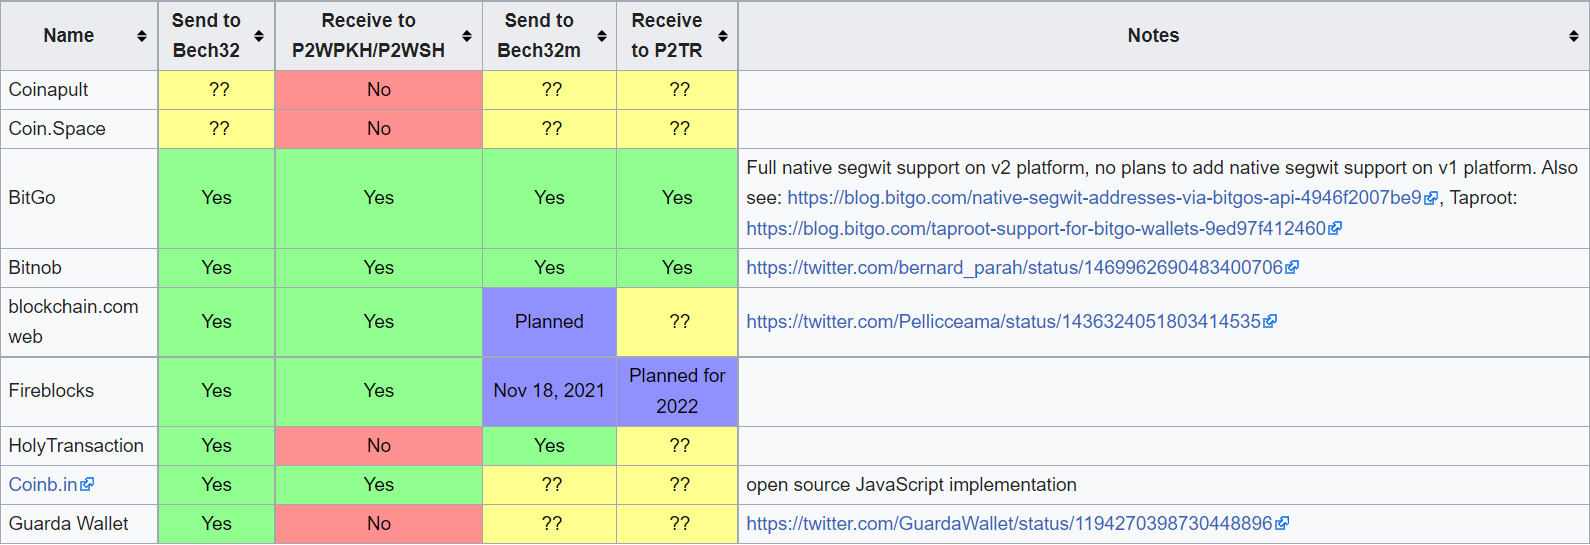The image size is (1590, 545).
Task: Sort by Receive to P2WPKH/P2WSH arrows
Action: point(467,36)
